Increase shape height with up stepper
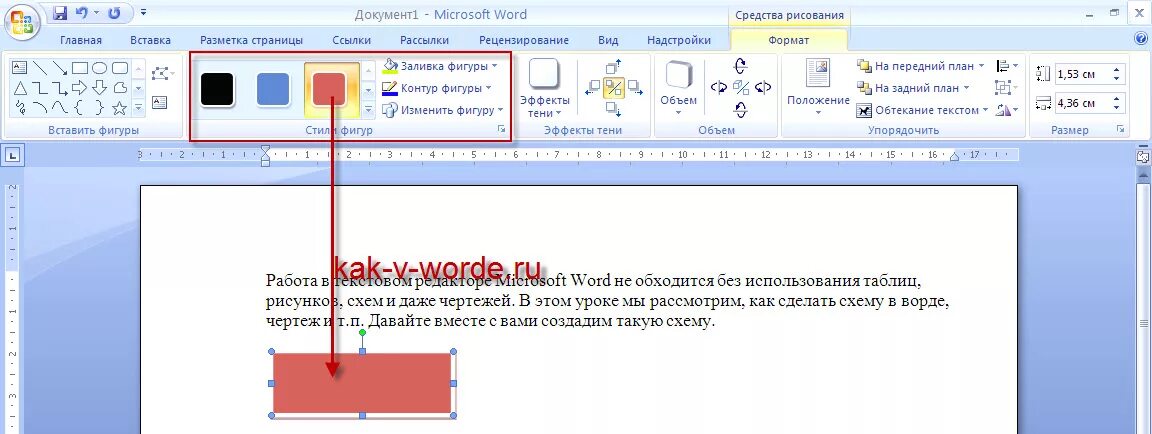 (1117, 69)
